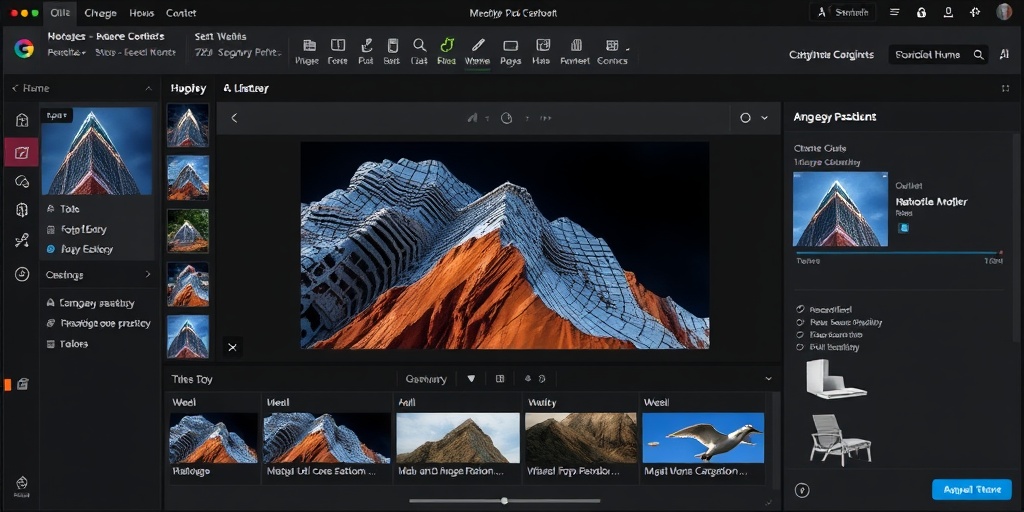Collapse the Hame panel with up chevron
1024x512 pixels.
coord(148,88)
